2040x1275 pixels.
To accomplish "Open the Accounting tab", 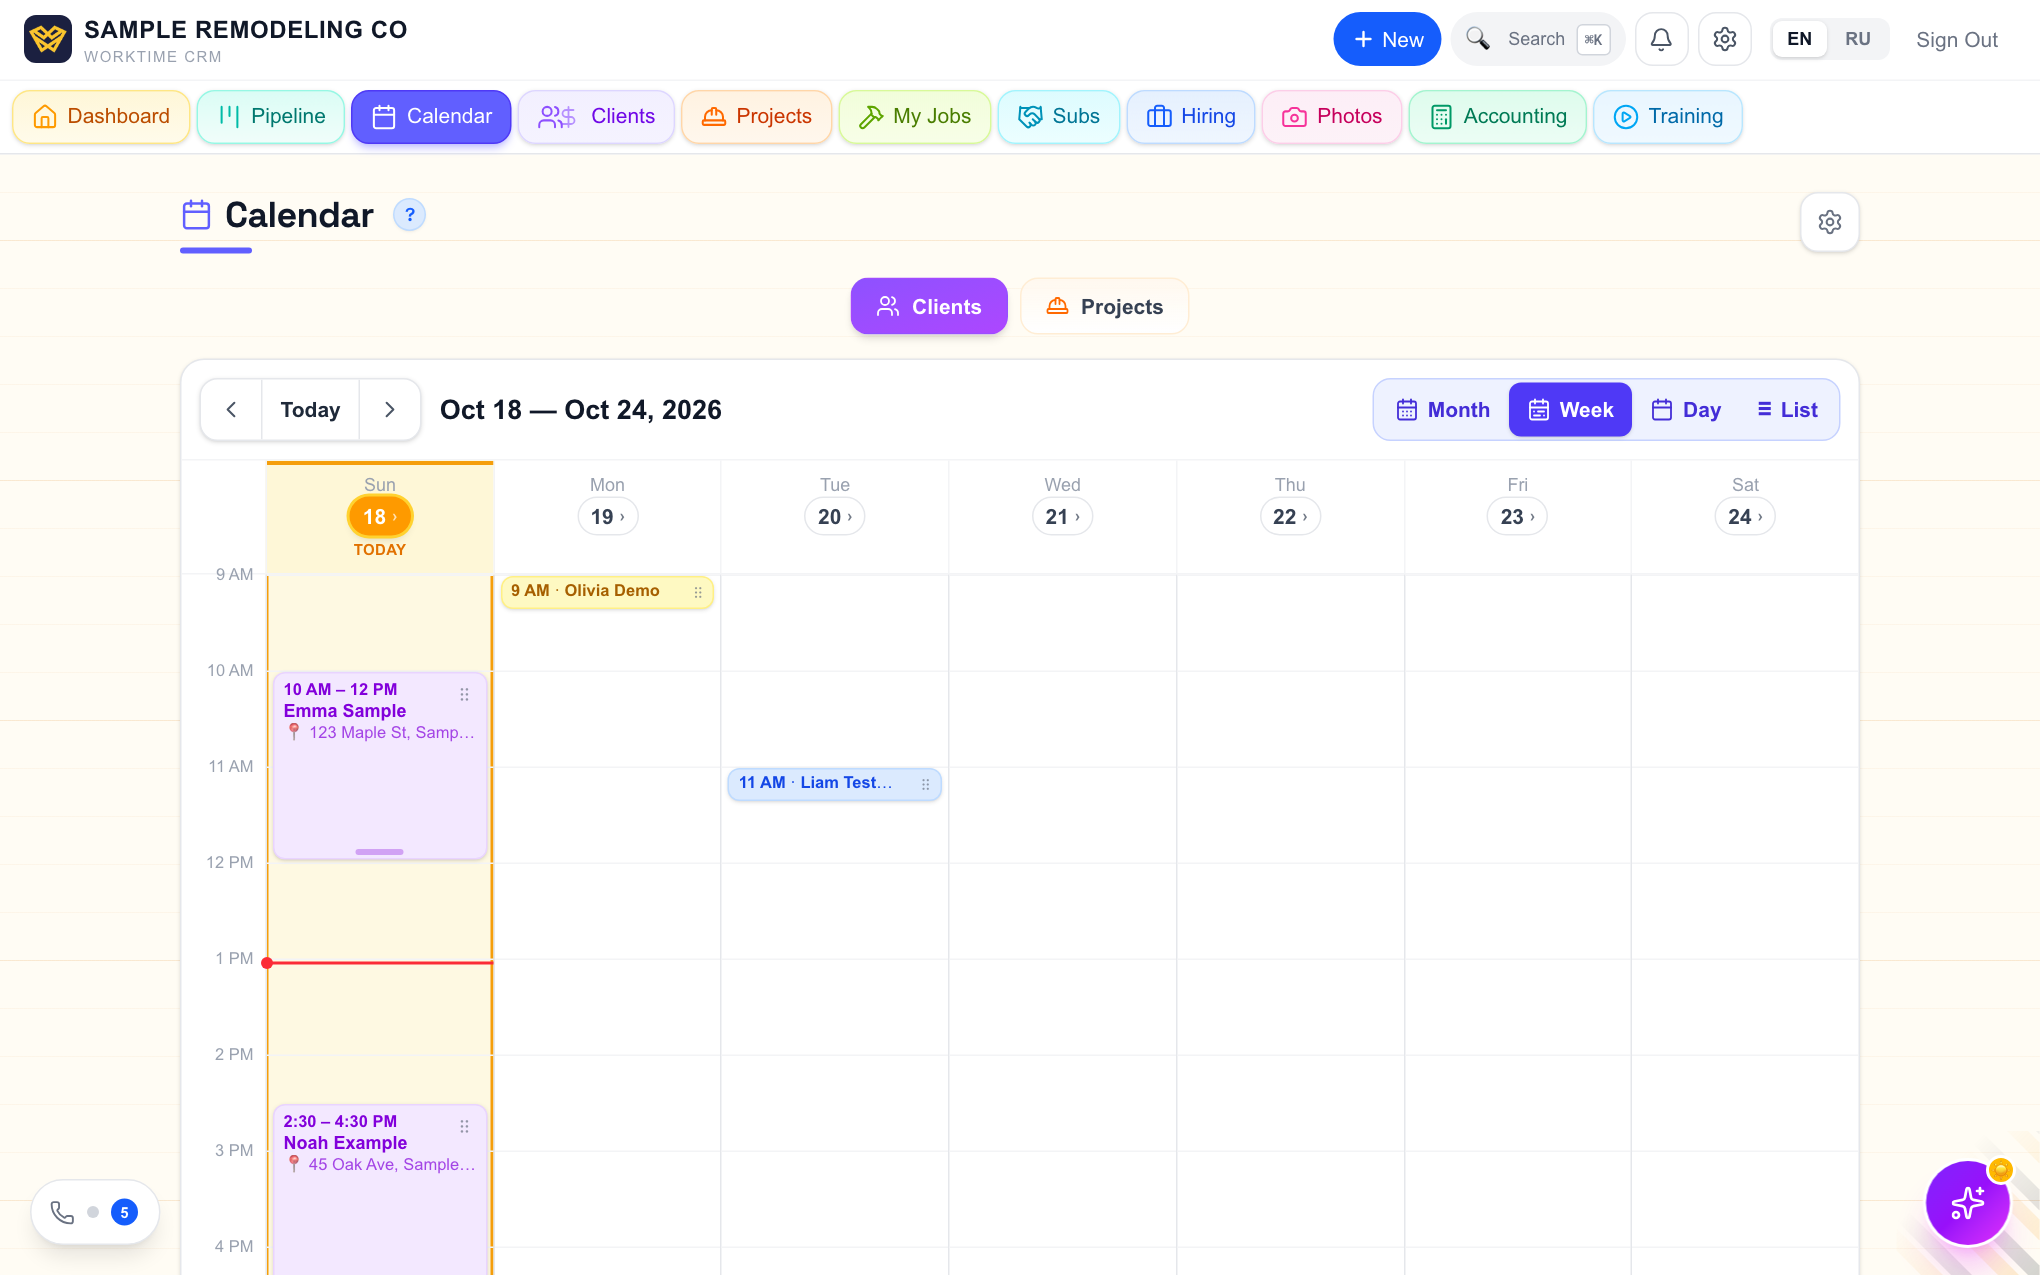I will point(1497,117).
